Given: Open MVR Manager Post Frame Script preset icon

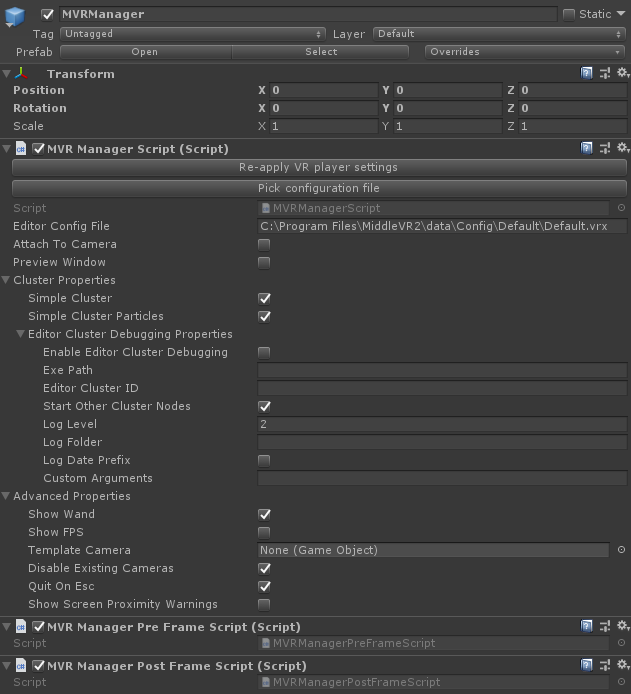Looking at the screenshot, I should coord(604,665).
